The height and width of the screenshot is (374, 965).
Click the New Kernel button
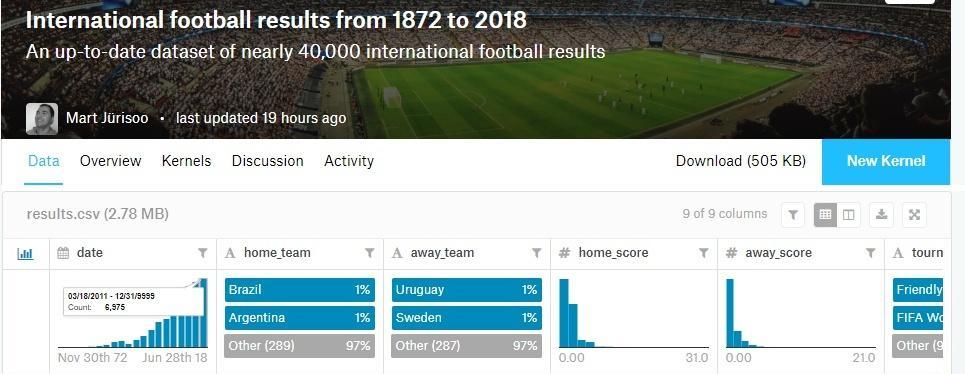pos(886,162)
